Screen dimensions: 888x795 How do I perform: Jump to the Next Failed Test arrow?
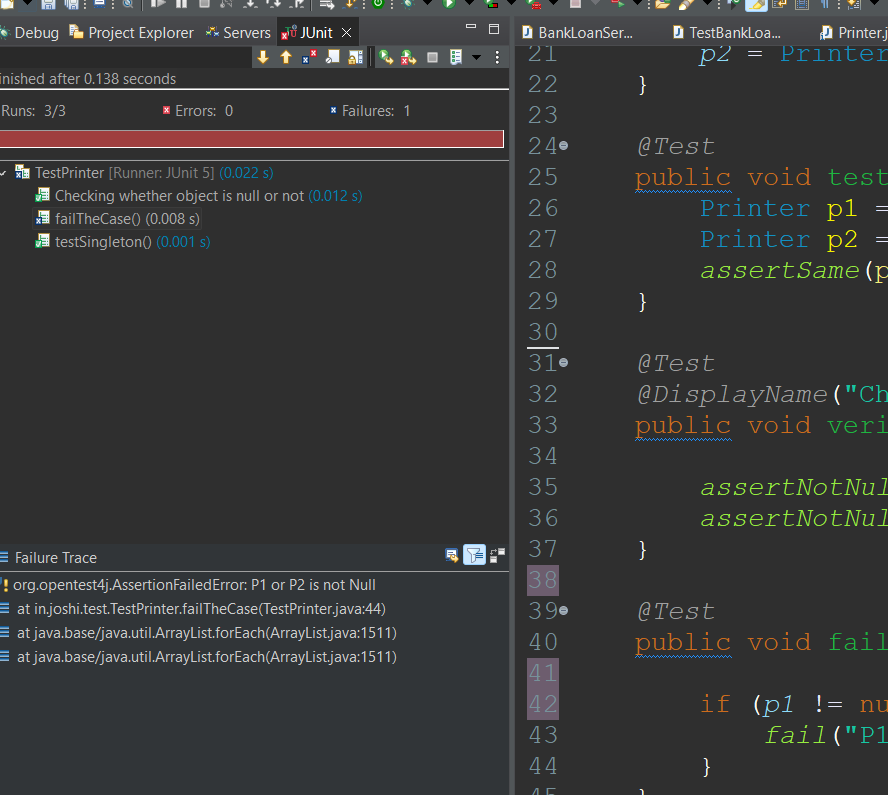tap(263, 57)
